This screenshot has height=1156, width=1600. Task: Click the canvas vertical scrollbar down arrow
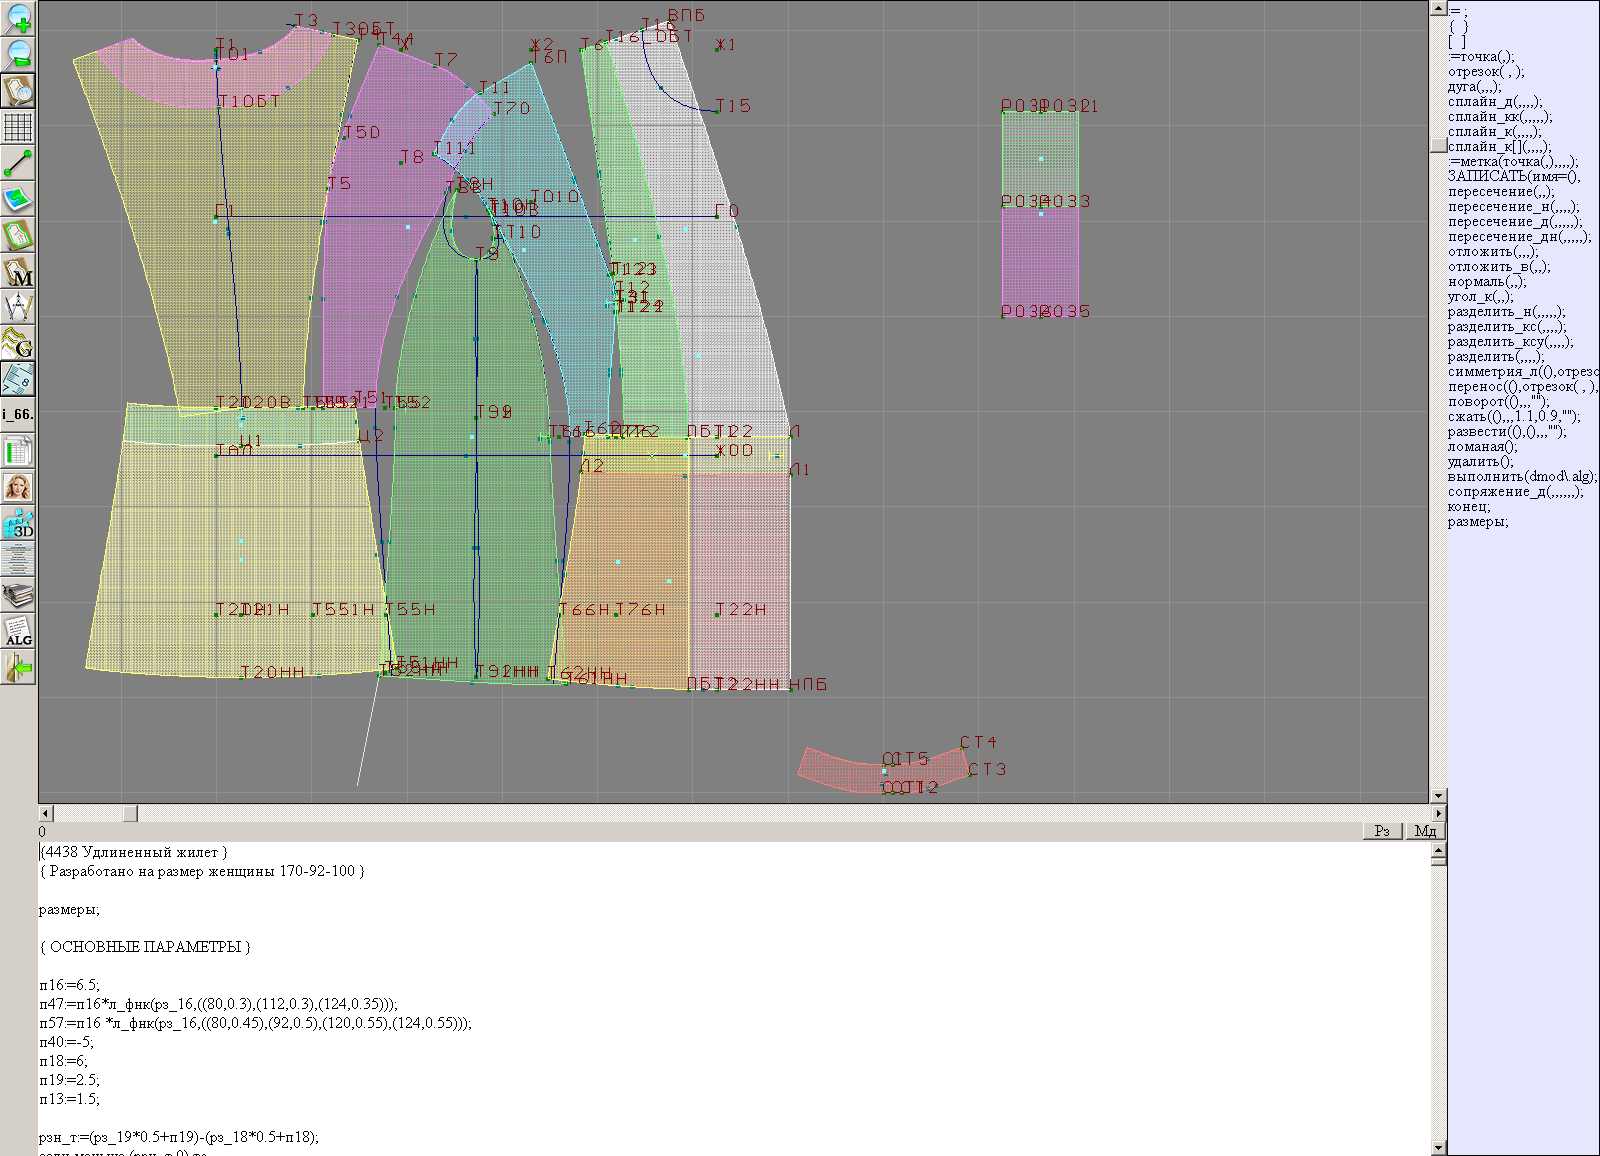point(1438,796)
